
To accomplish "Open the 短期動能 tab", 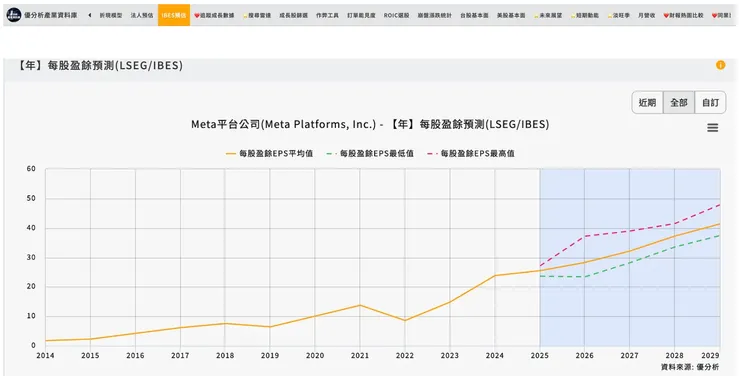I will click(585, 16).
